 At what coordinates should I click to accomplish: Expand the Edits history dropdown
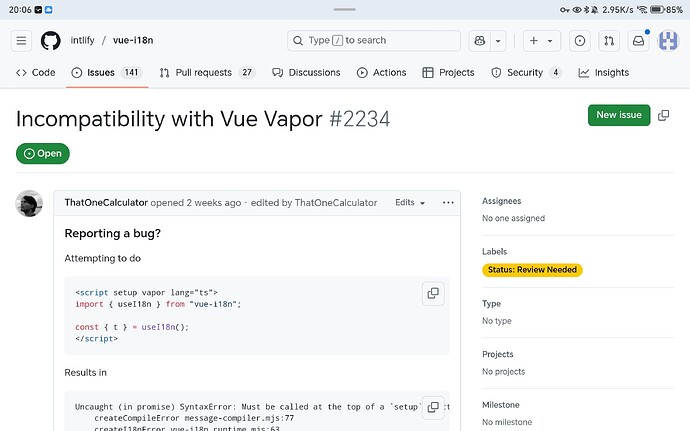pyautogui.click(x=410, y=203)
